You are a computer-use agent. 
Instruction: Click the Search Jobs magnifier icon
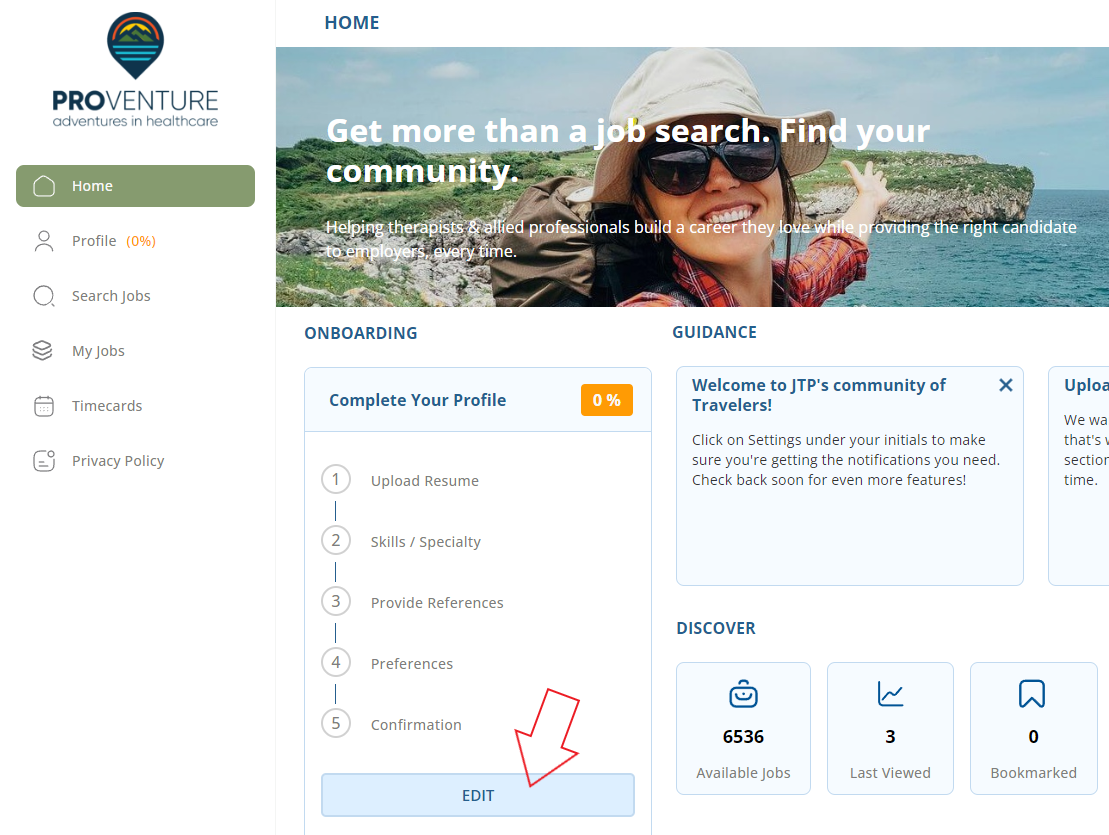(43, 295)
